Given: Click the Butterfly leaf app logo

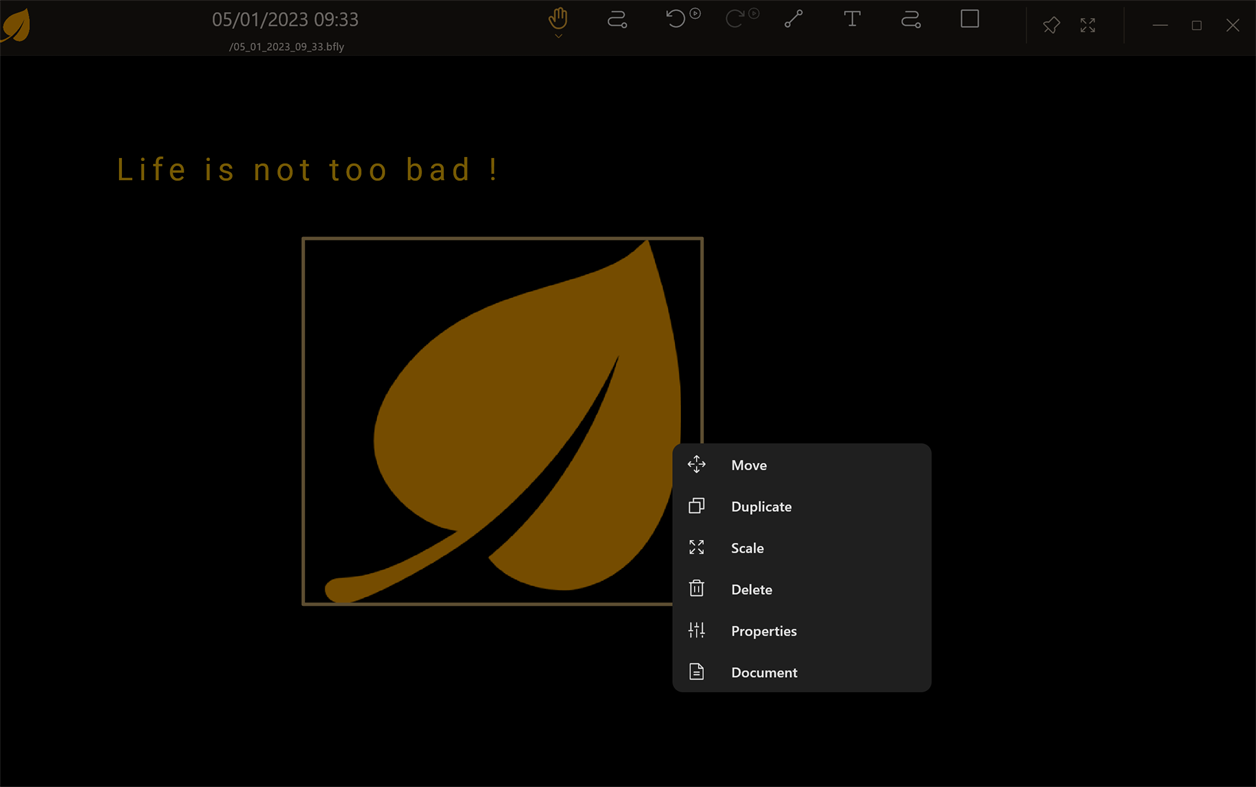Looking at the screenshot, I should (x=15, y=25).
